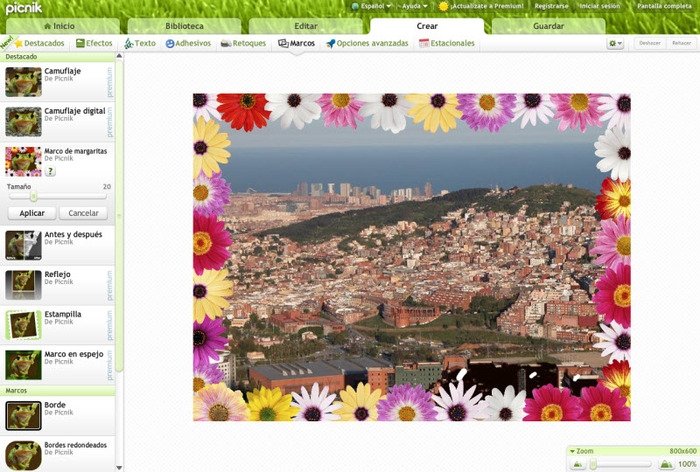Switch to the Biblioteca tab
The width and height of the screenshot is (700, 472).
[184, 26]
